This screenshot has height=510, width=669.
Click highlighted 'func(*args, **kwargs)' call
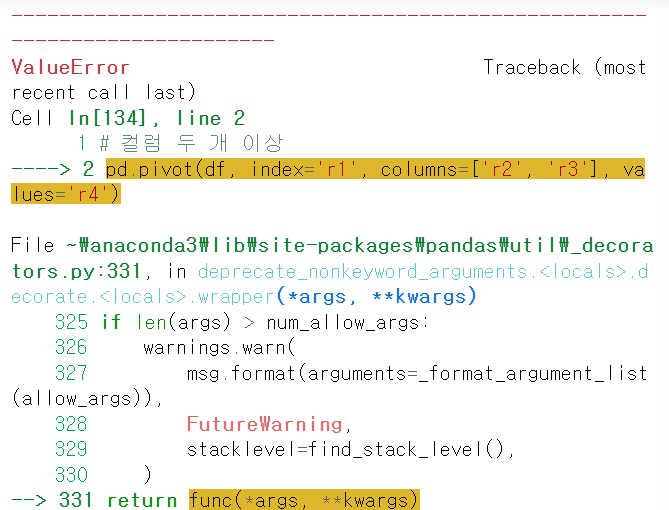[304, 500]
